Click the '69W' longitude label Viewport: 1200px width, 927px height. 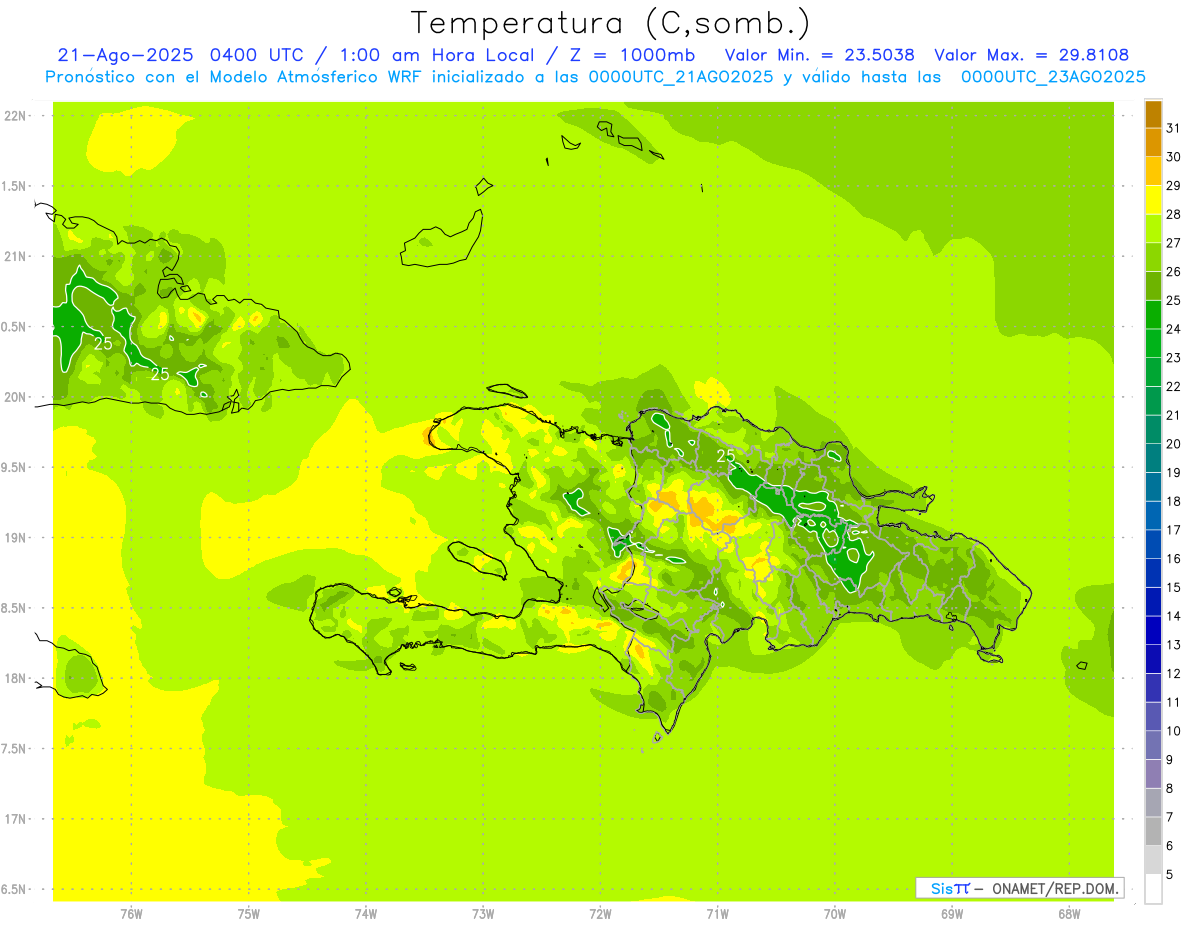pos(952,914)
